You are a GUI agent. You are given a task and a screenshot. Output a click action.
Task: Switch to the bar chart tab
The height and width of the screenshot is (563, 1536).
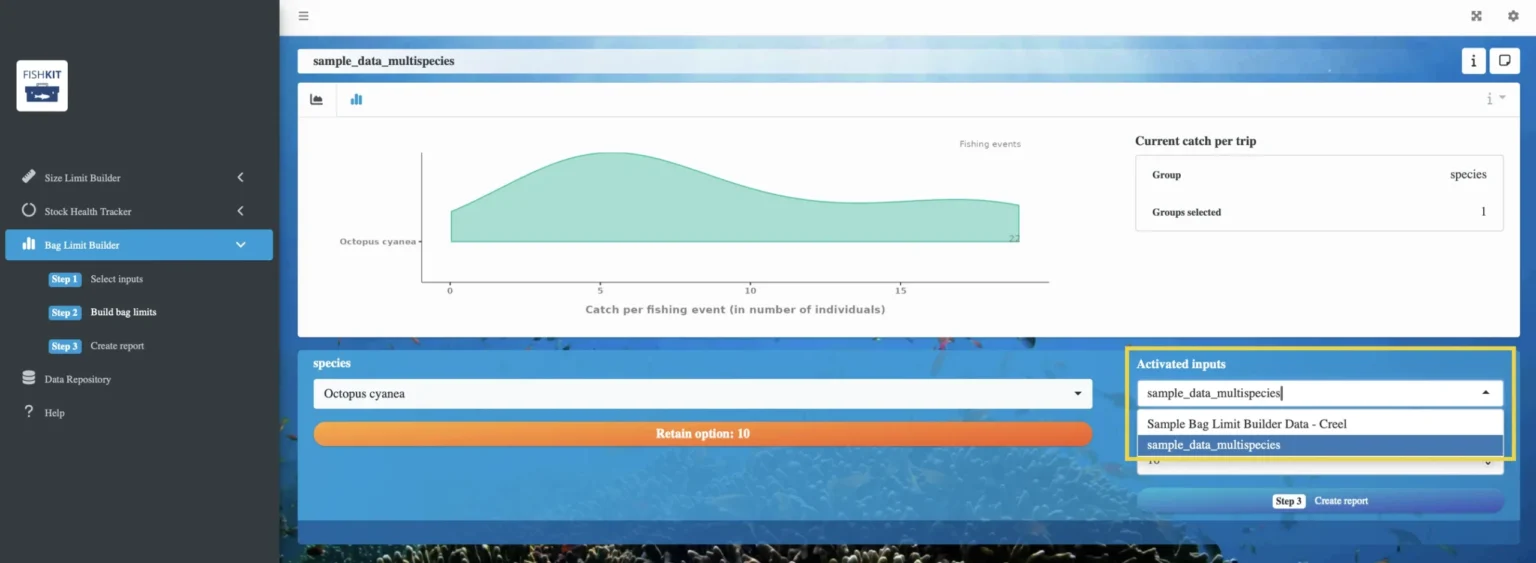point(356,99)
